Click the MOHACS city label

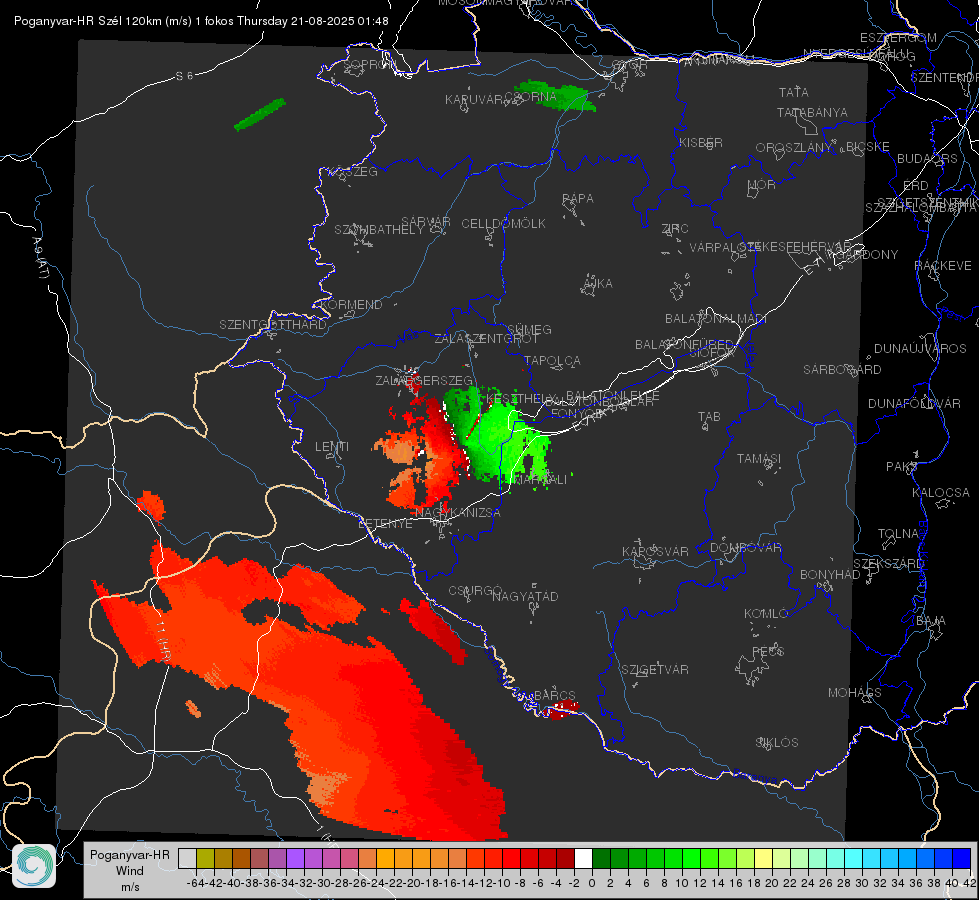tap(854, 693)
